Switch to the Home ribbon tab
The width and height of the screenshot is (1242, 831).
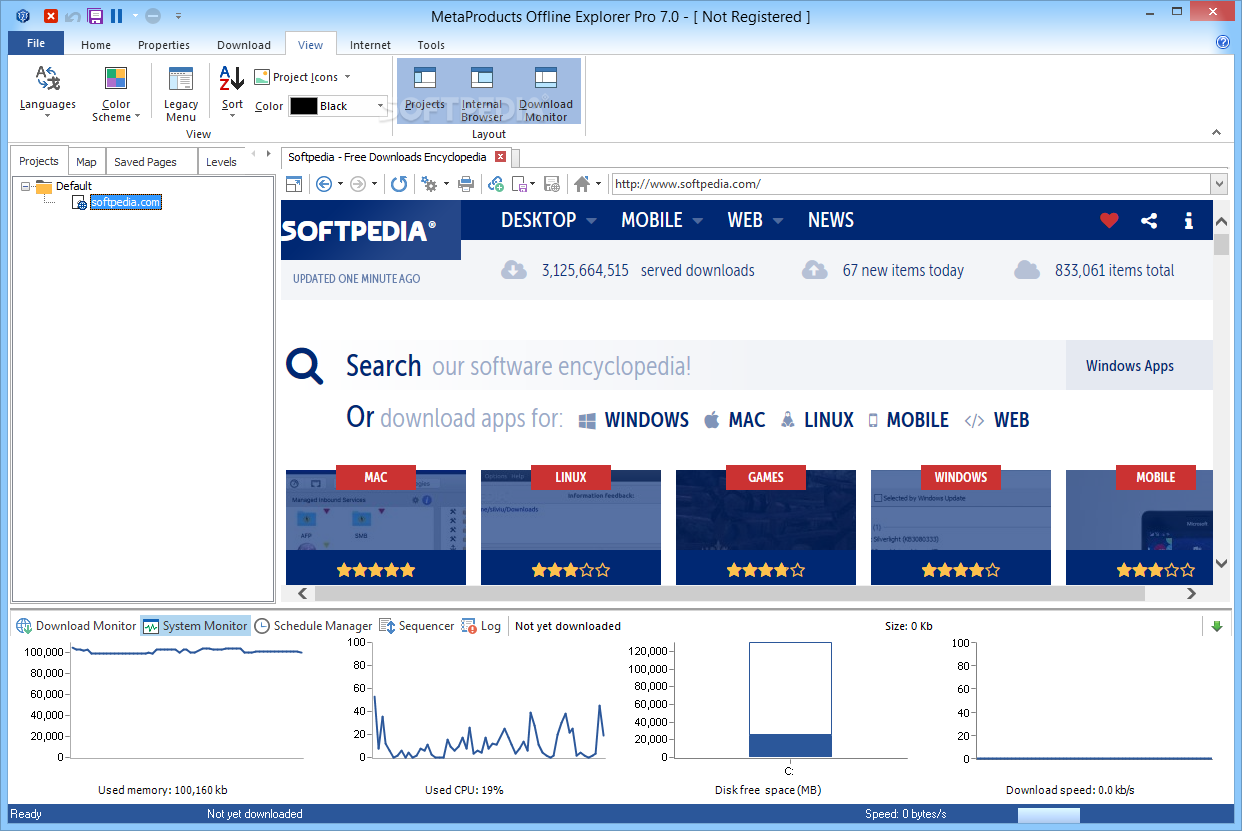pos(96,45)
